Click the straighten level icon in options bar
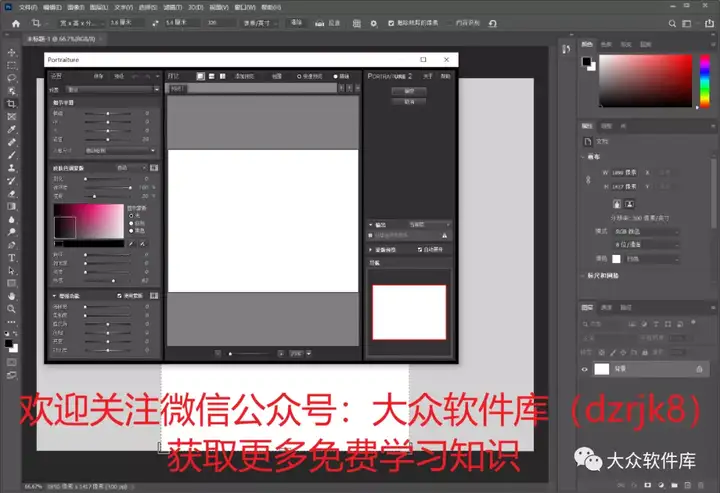Screen dimensions: 720x493 tap(320, 23)
